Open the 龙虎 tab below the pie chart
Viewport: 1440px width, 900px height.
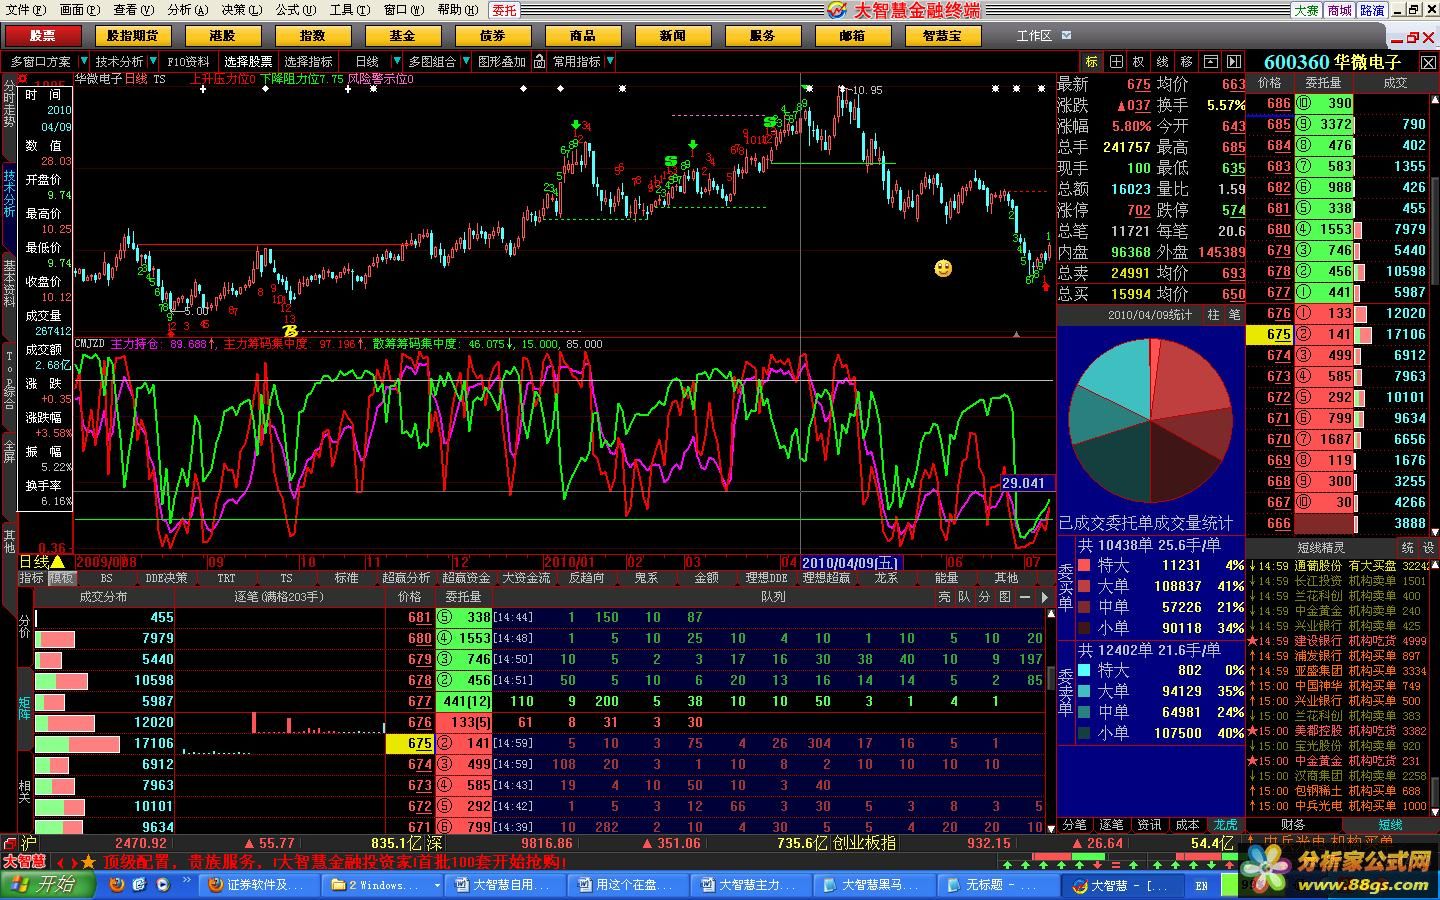[x=1225, y=825]
